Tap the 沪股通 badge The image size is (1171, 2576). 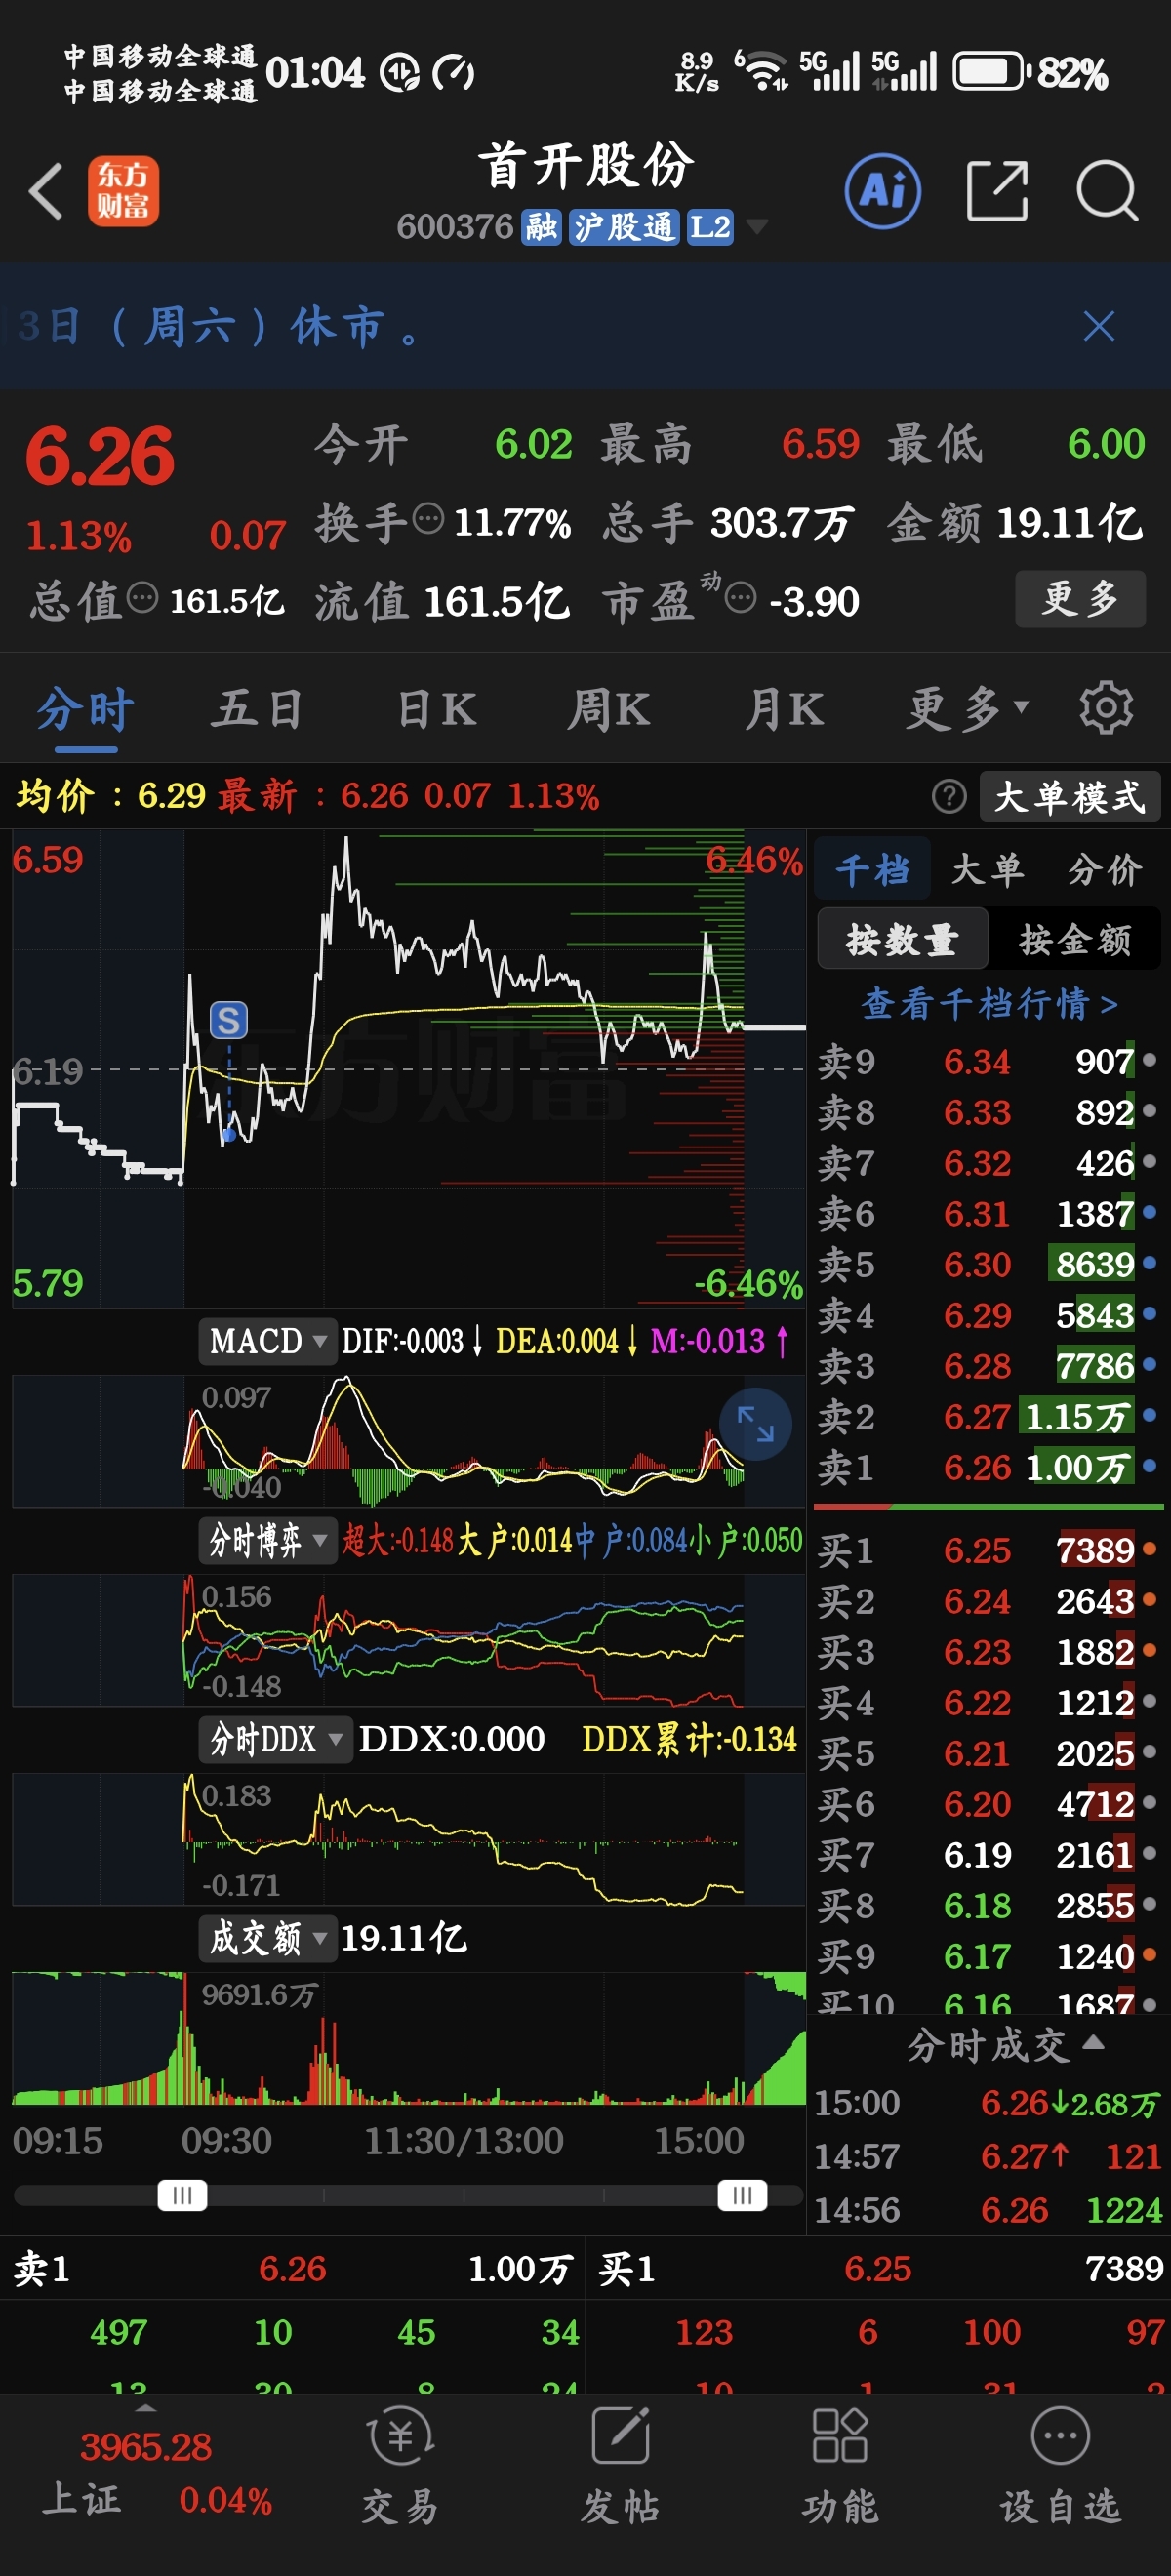(x=624, y=227)
